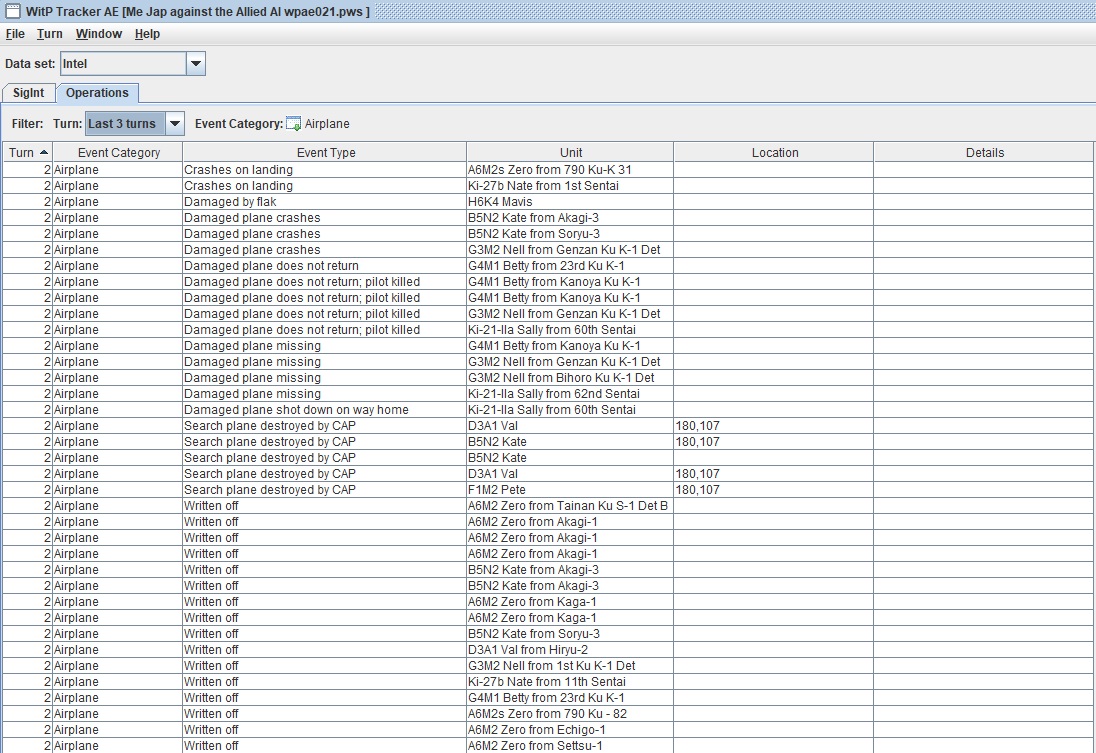Sort by the Event Category column header
This screenshot has height=753, width=1096.
(118, 152)
